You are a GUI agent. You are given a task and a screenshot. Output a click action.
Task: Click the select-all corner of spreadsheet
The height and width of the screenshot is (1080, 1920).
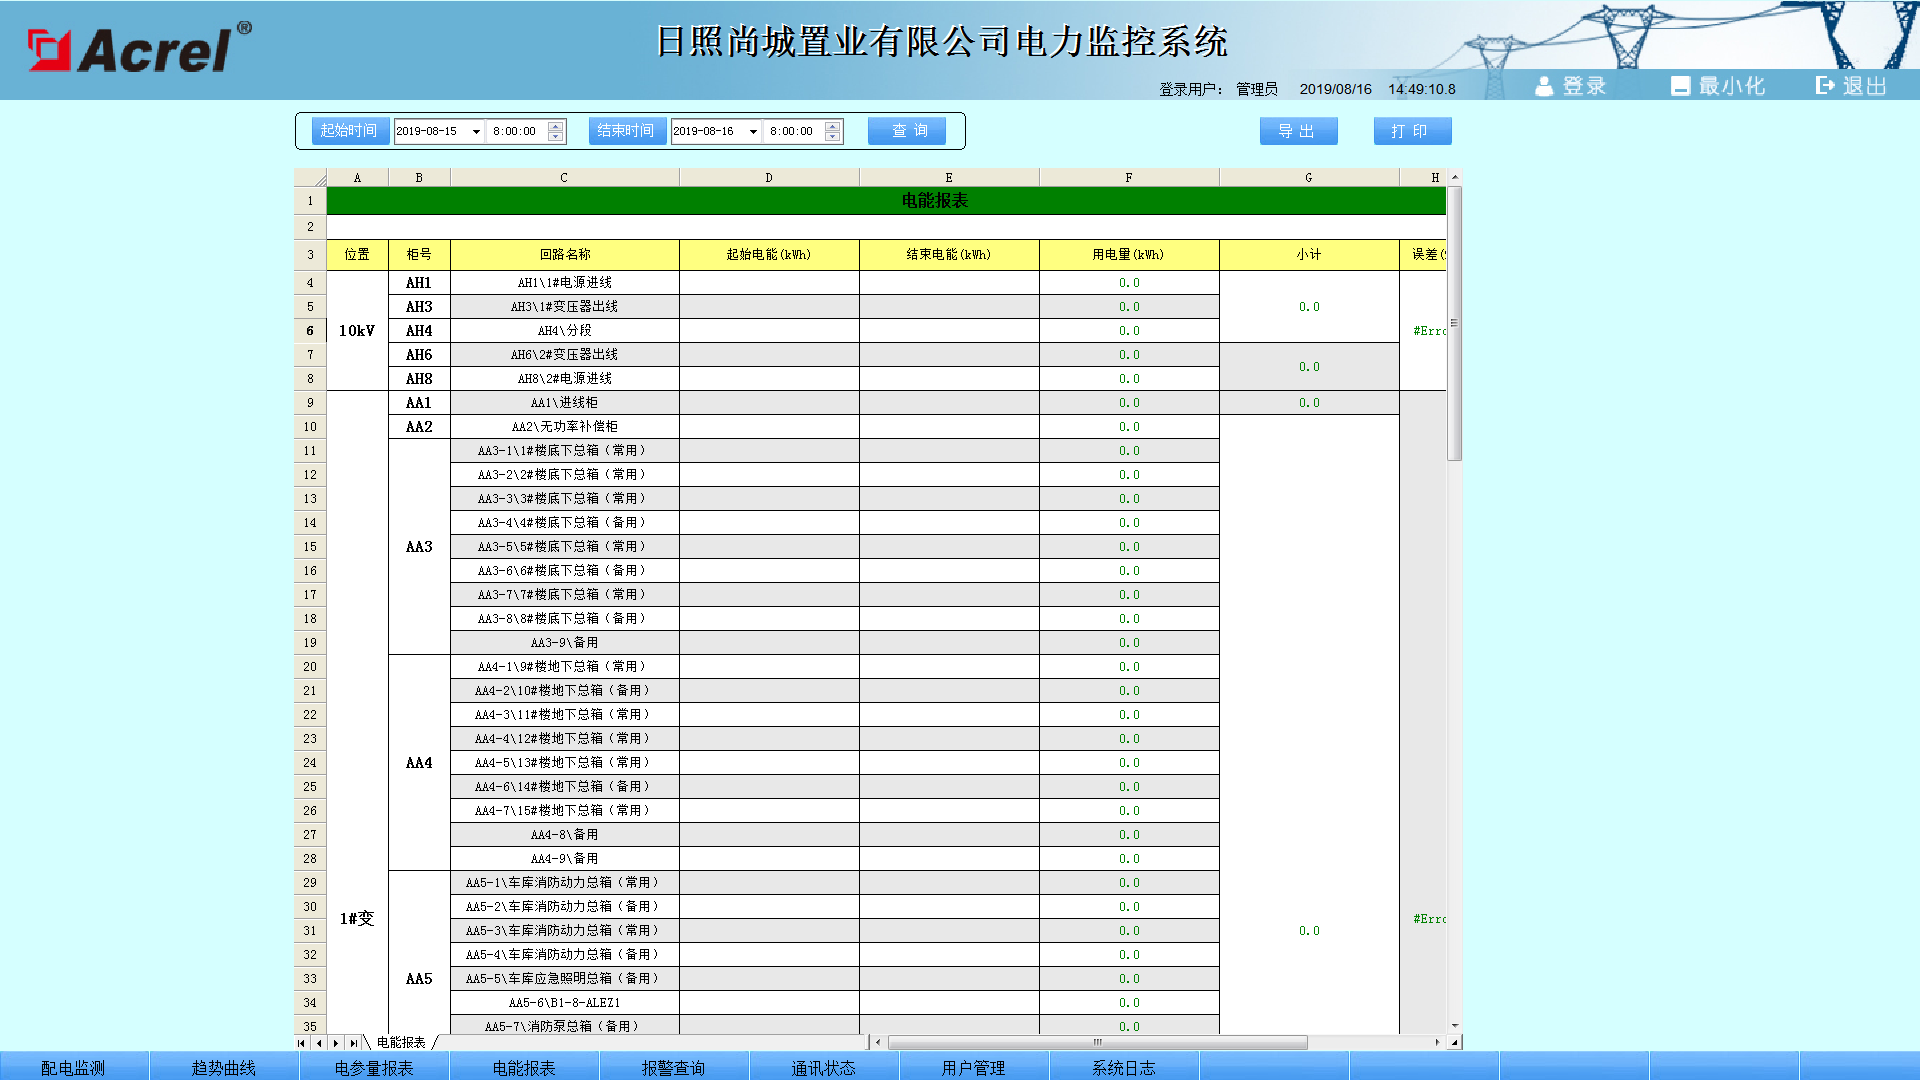tap(310, 178)
